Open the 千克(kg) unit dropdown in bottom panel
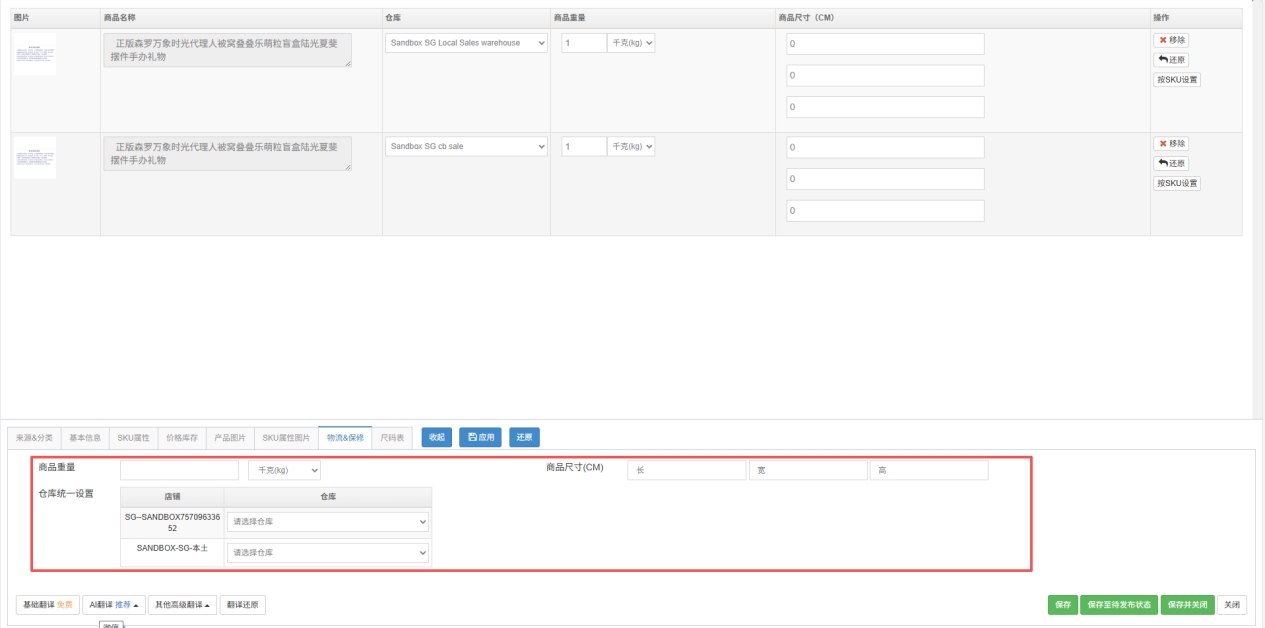Viewport: 1265px width, 628px height. [x=284, y=470]
